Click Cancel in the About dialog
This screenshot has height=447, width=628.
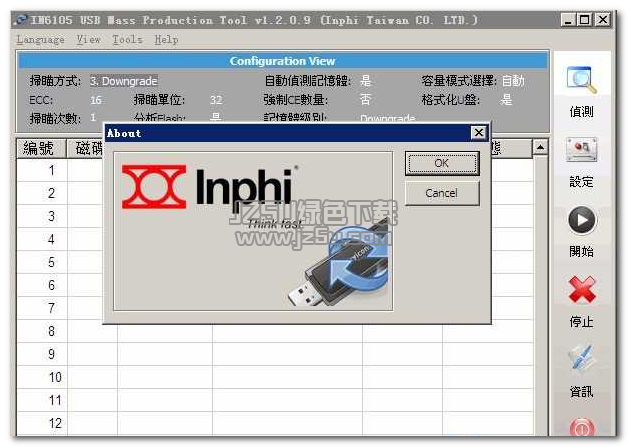tap(442, 193)
